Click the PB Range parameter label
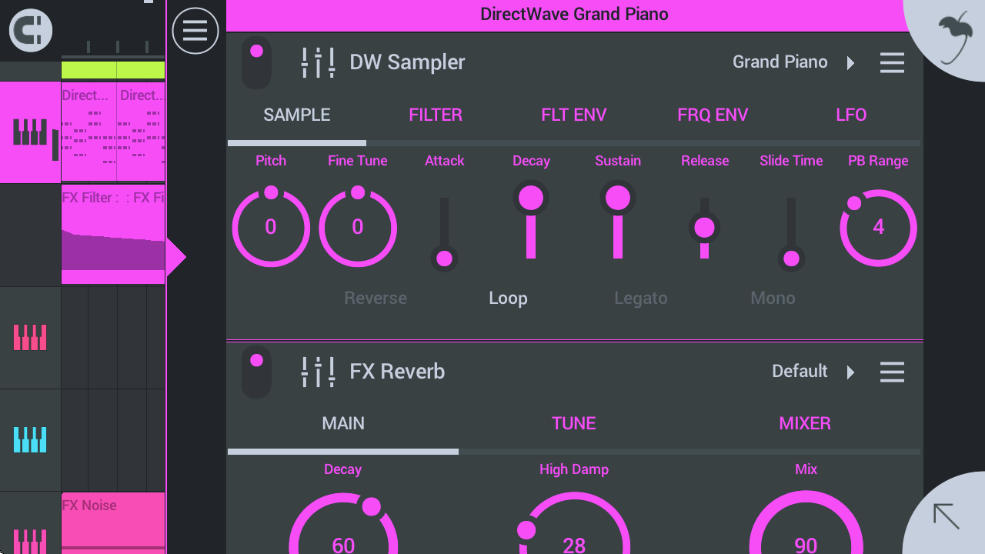The width and height of the screenshot is (985, 554). [878, 161]
